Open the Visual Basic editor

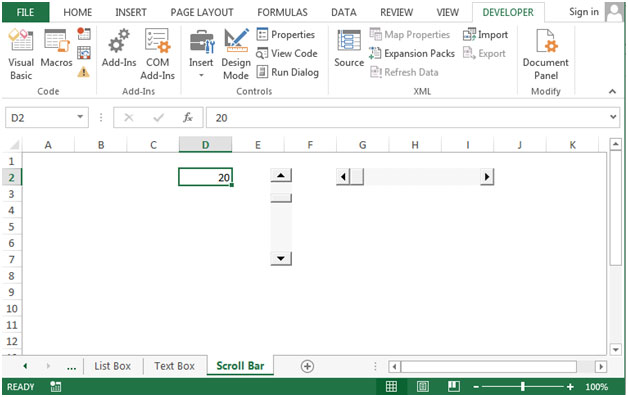[21, 54]
